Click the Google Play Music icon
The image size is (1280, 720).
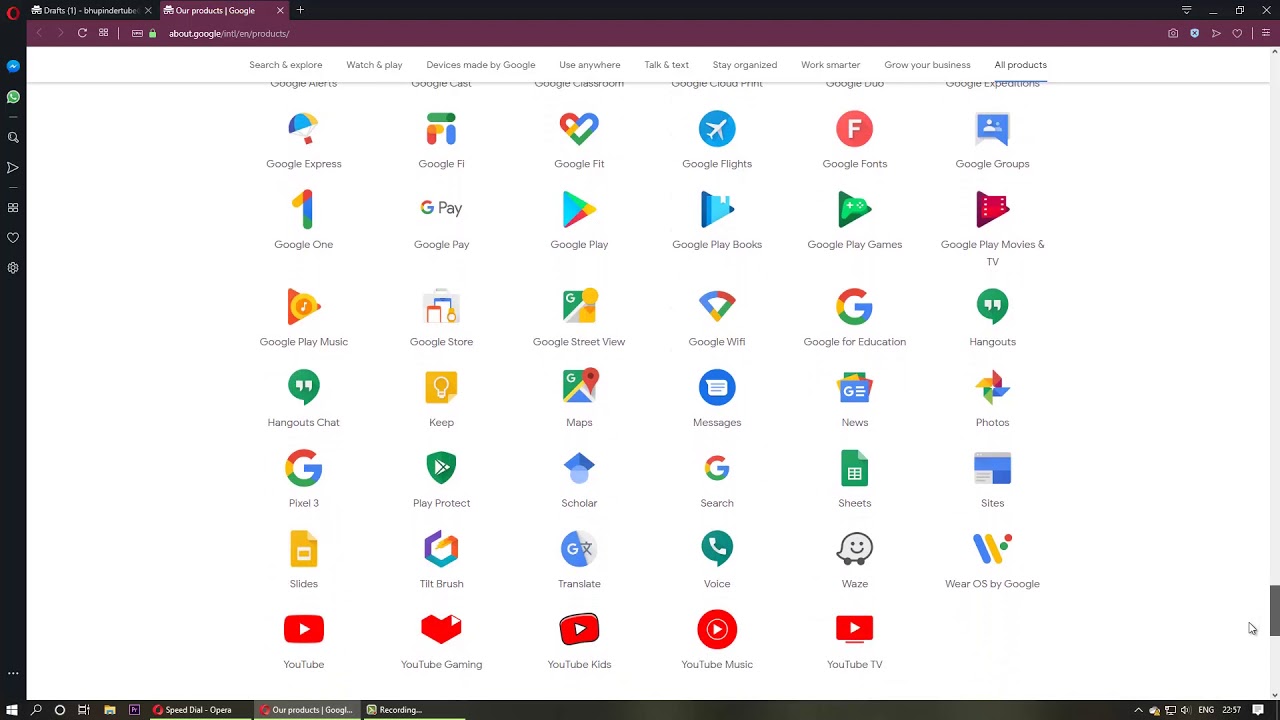click(303, 307)
